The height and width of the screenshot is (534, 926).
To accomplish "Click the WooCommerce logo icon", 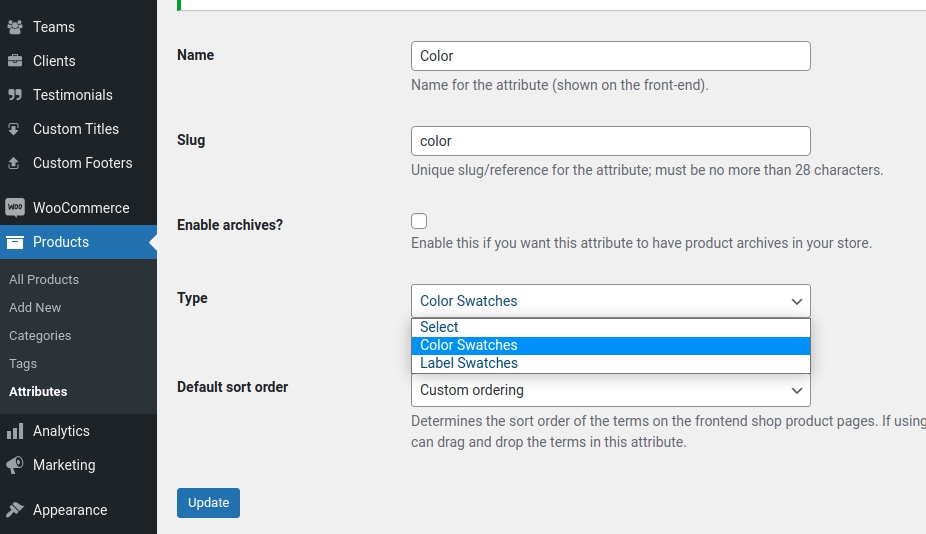I will pyautogui.click(x=15, y=208).
